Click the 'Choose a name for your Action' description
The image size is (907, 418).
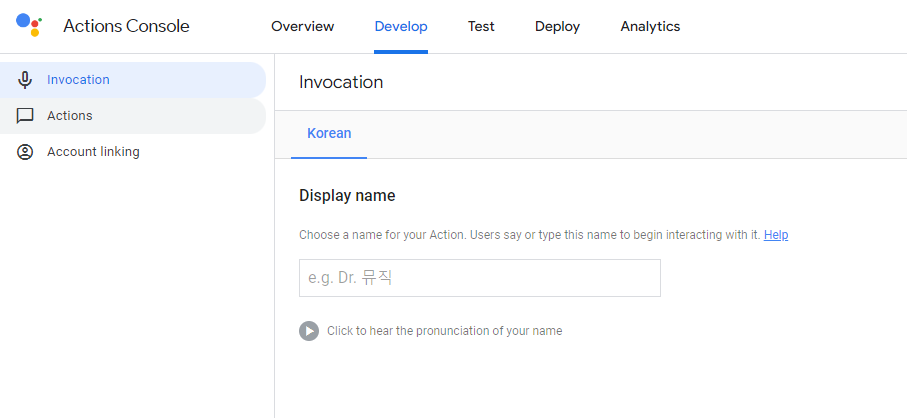tap(529, 235)
